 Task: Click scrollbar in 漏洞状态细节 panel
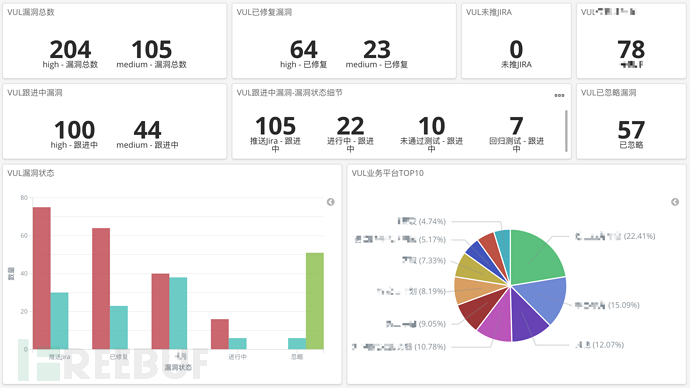(566, 131)
